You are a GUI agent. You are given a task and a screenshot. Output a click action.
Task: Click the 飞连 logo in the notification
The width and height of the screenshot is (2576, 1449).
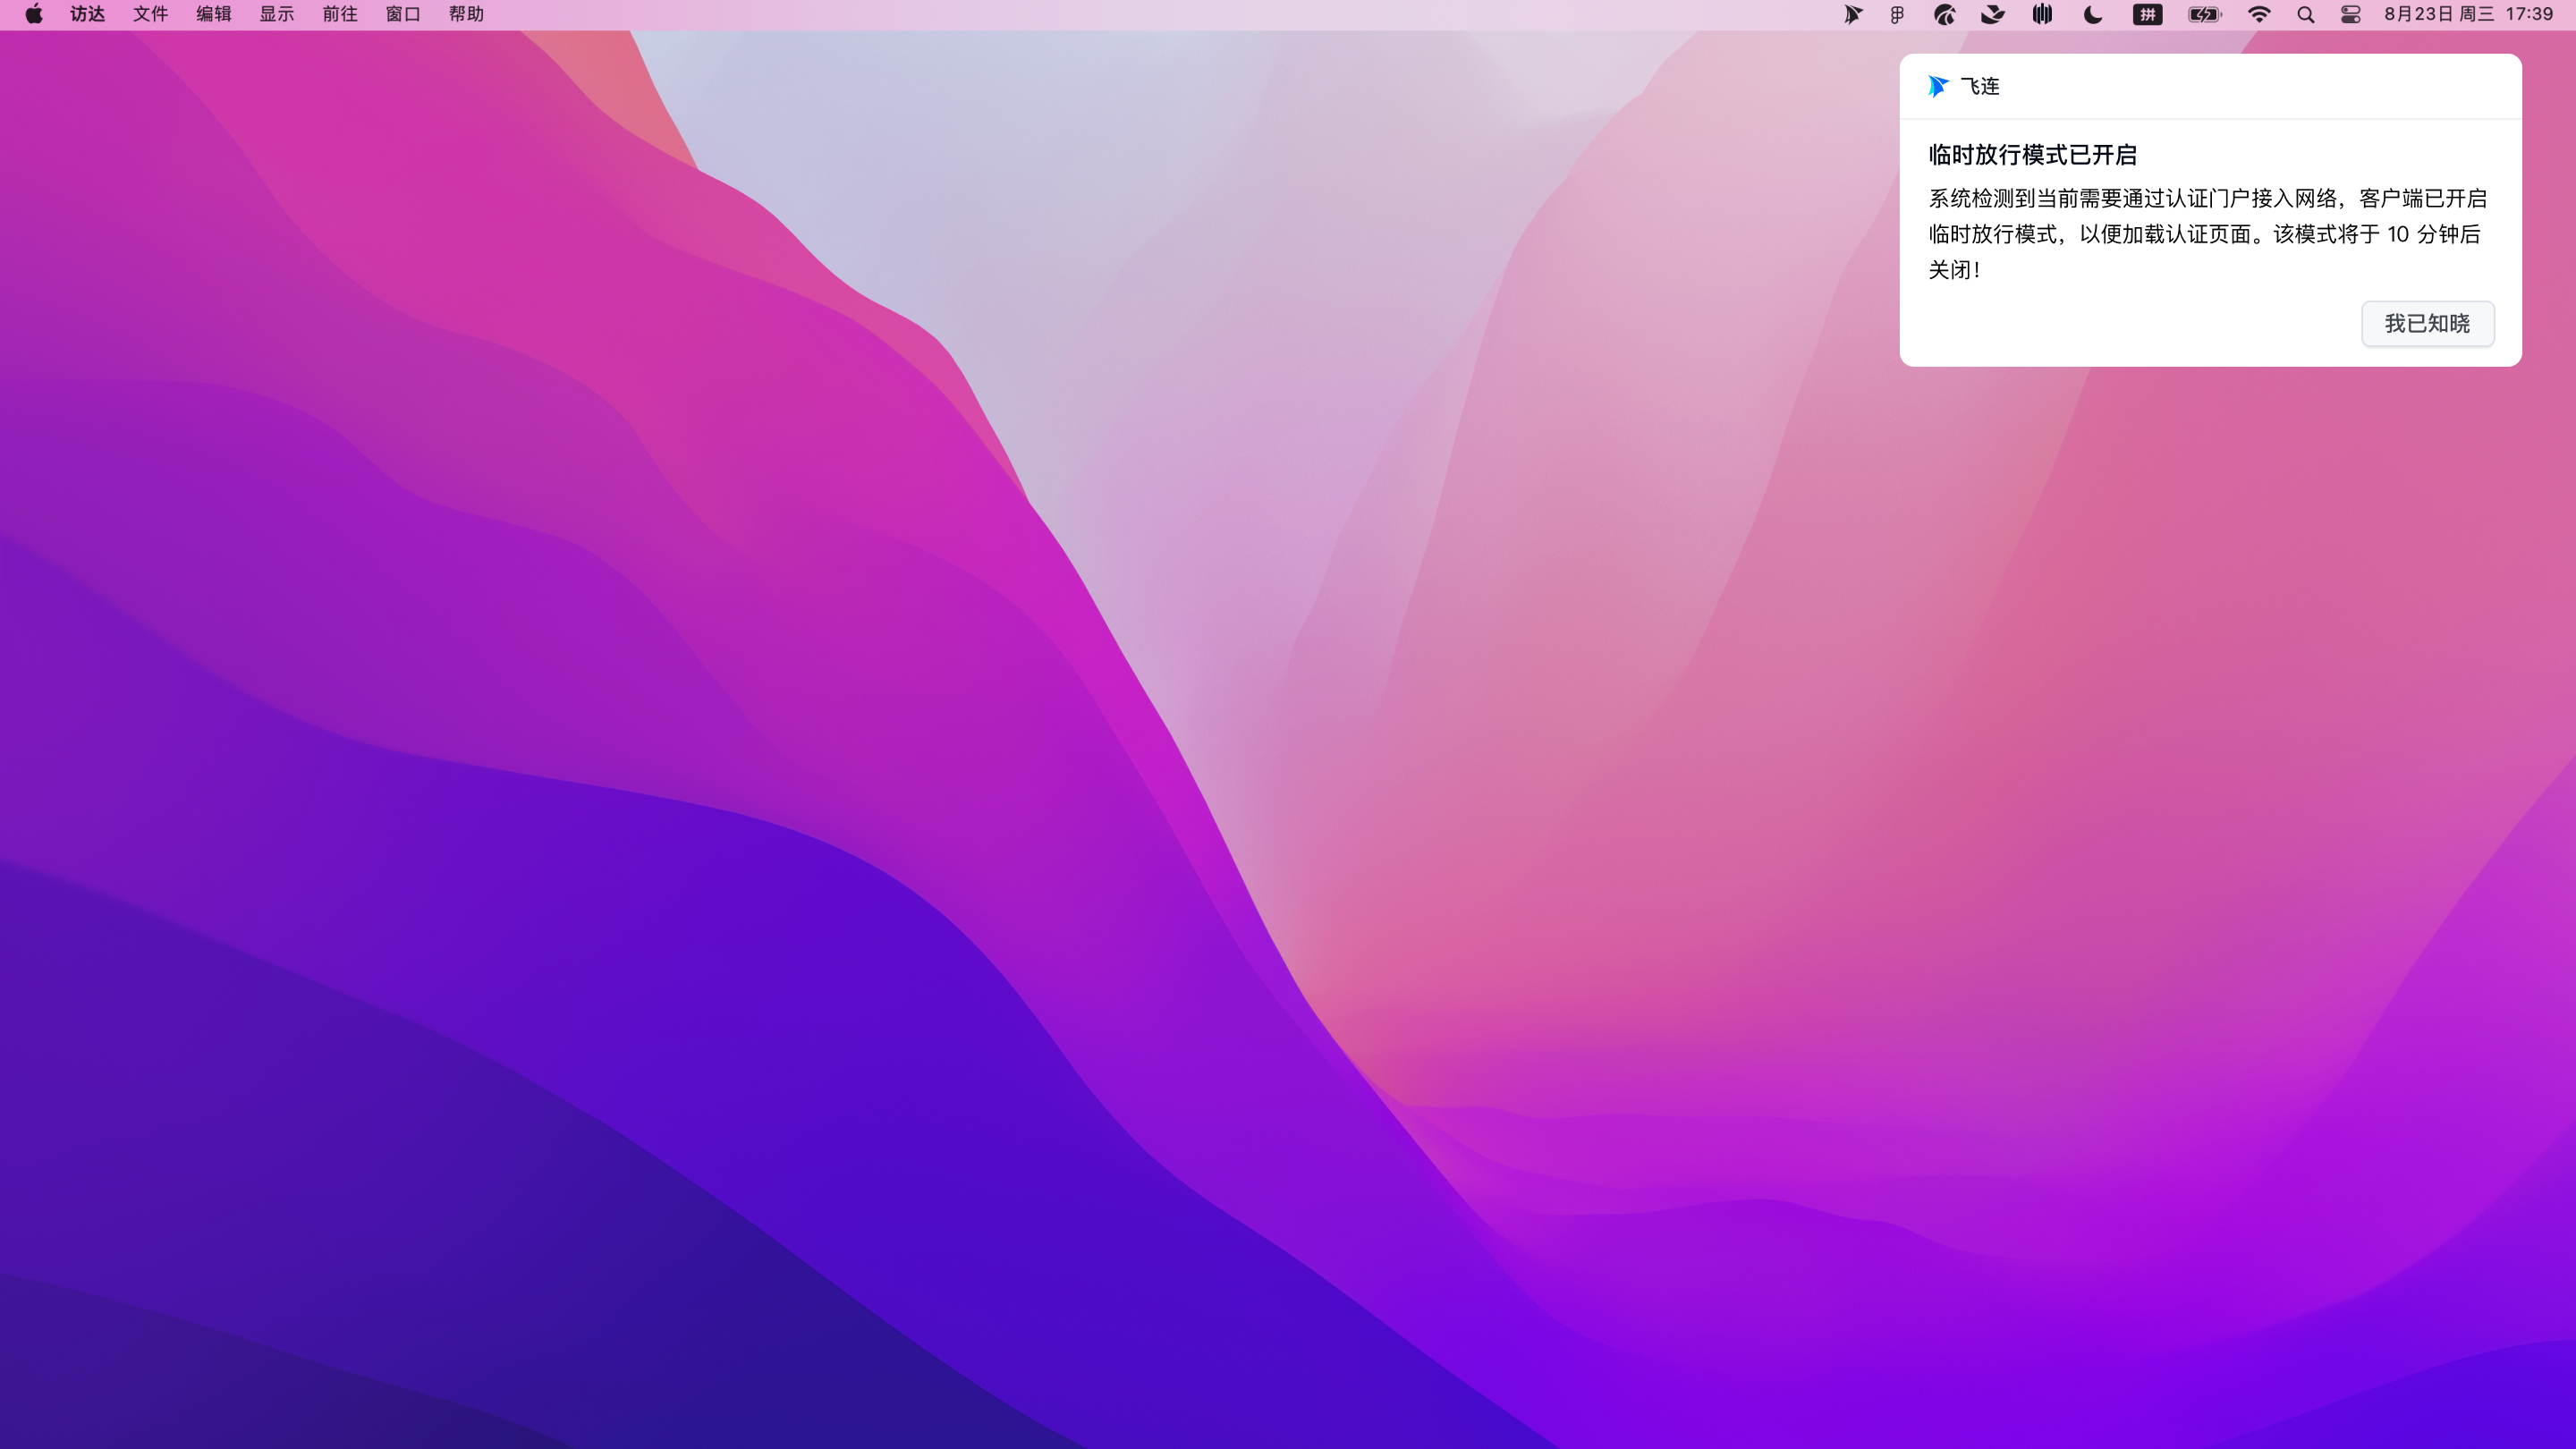tap(1938, 86)
